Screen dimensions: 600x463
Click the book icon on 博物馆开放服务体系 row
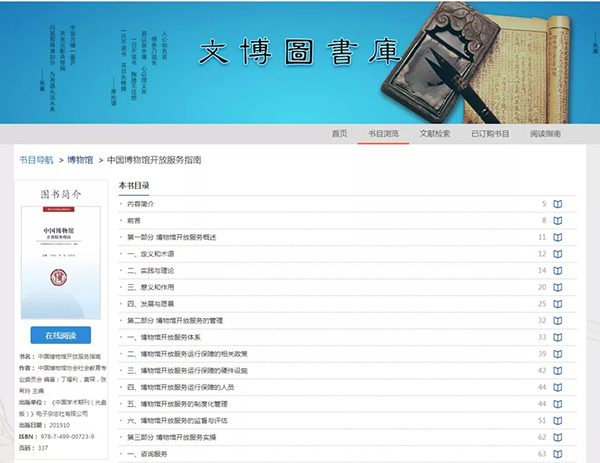point(558,337)
